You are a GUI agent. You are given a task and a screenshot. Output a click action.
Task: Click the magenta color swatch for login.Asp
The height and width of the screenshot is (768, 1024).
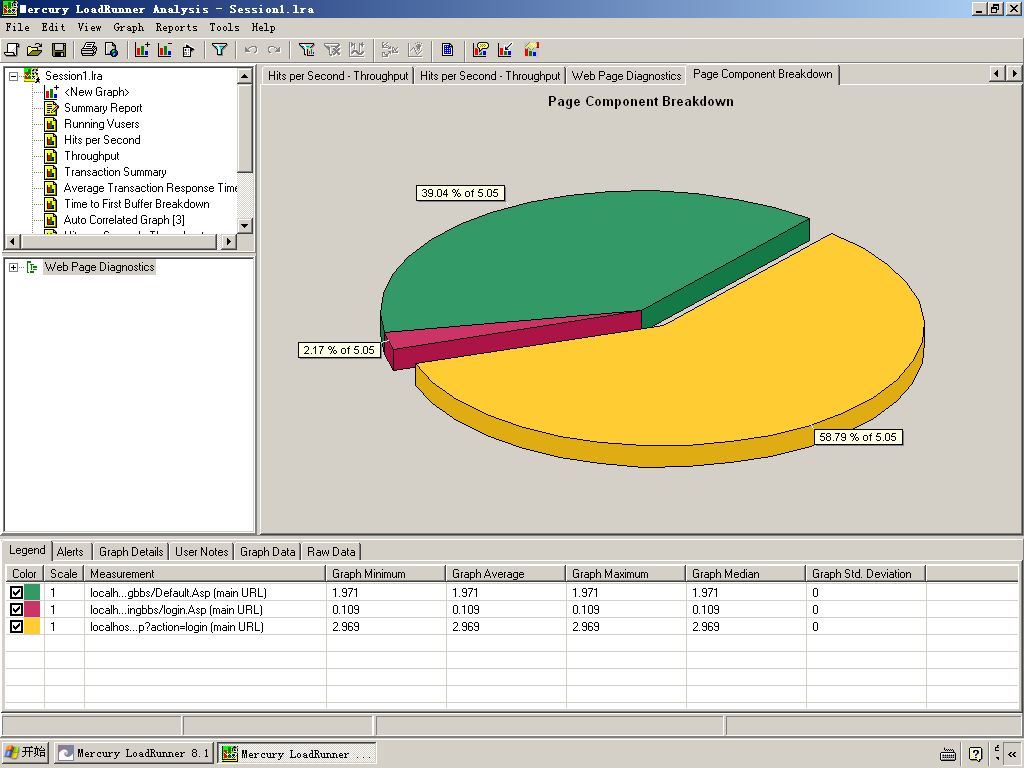[x=32, y=609]
